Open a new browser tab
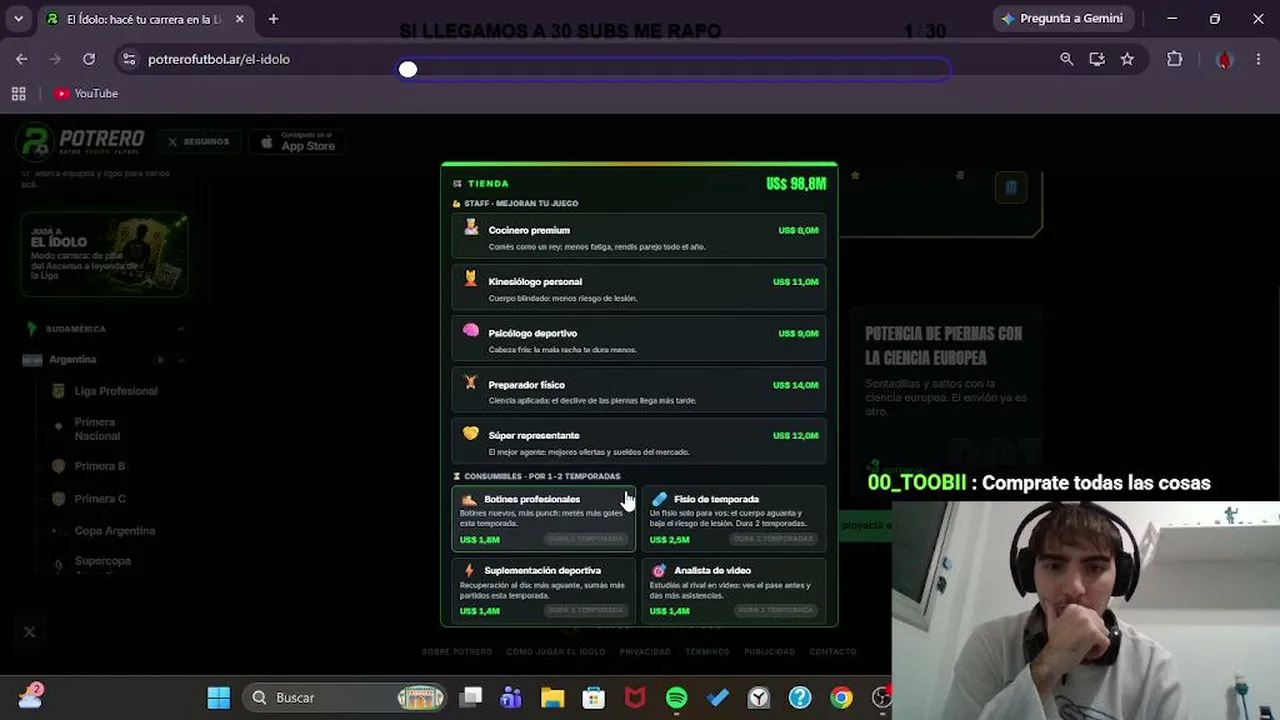 tap(273, 19)
